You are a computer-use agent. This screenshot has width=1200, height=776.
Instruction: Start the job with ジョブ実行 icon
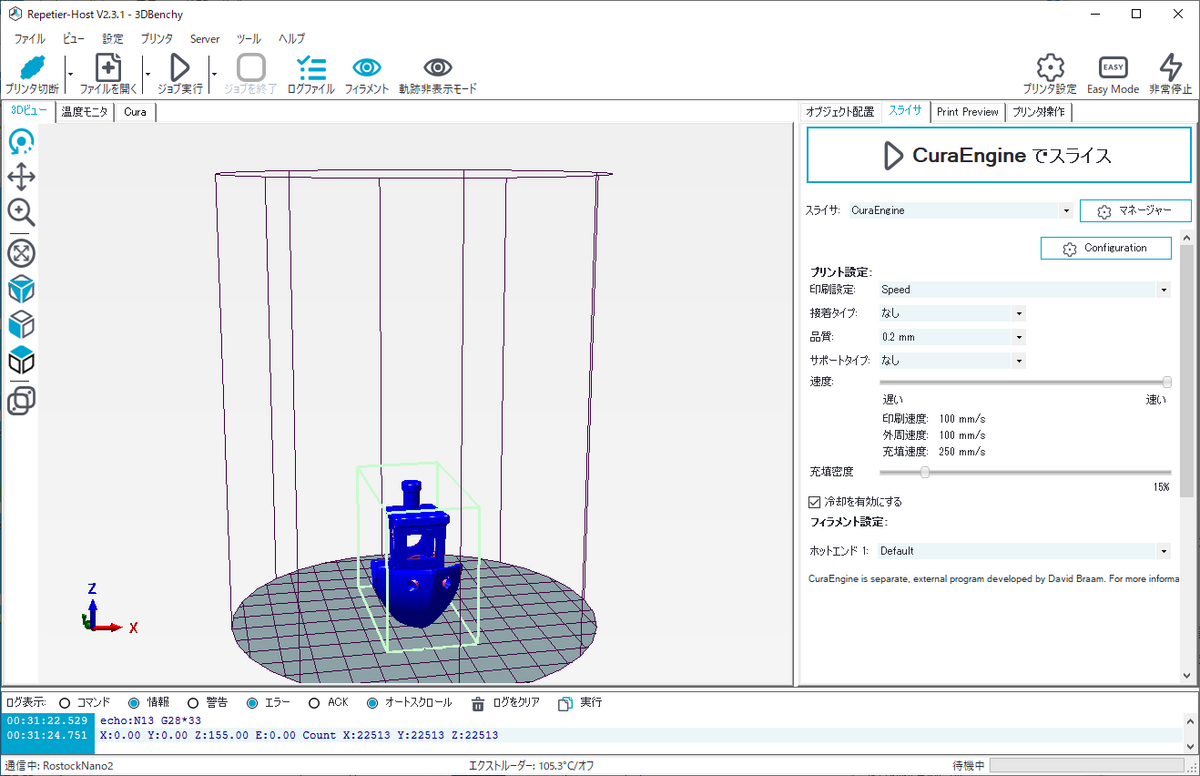point(180,67)
